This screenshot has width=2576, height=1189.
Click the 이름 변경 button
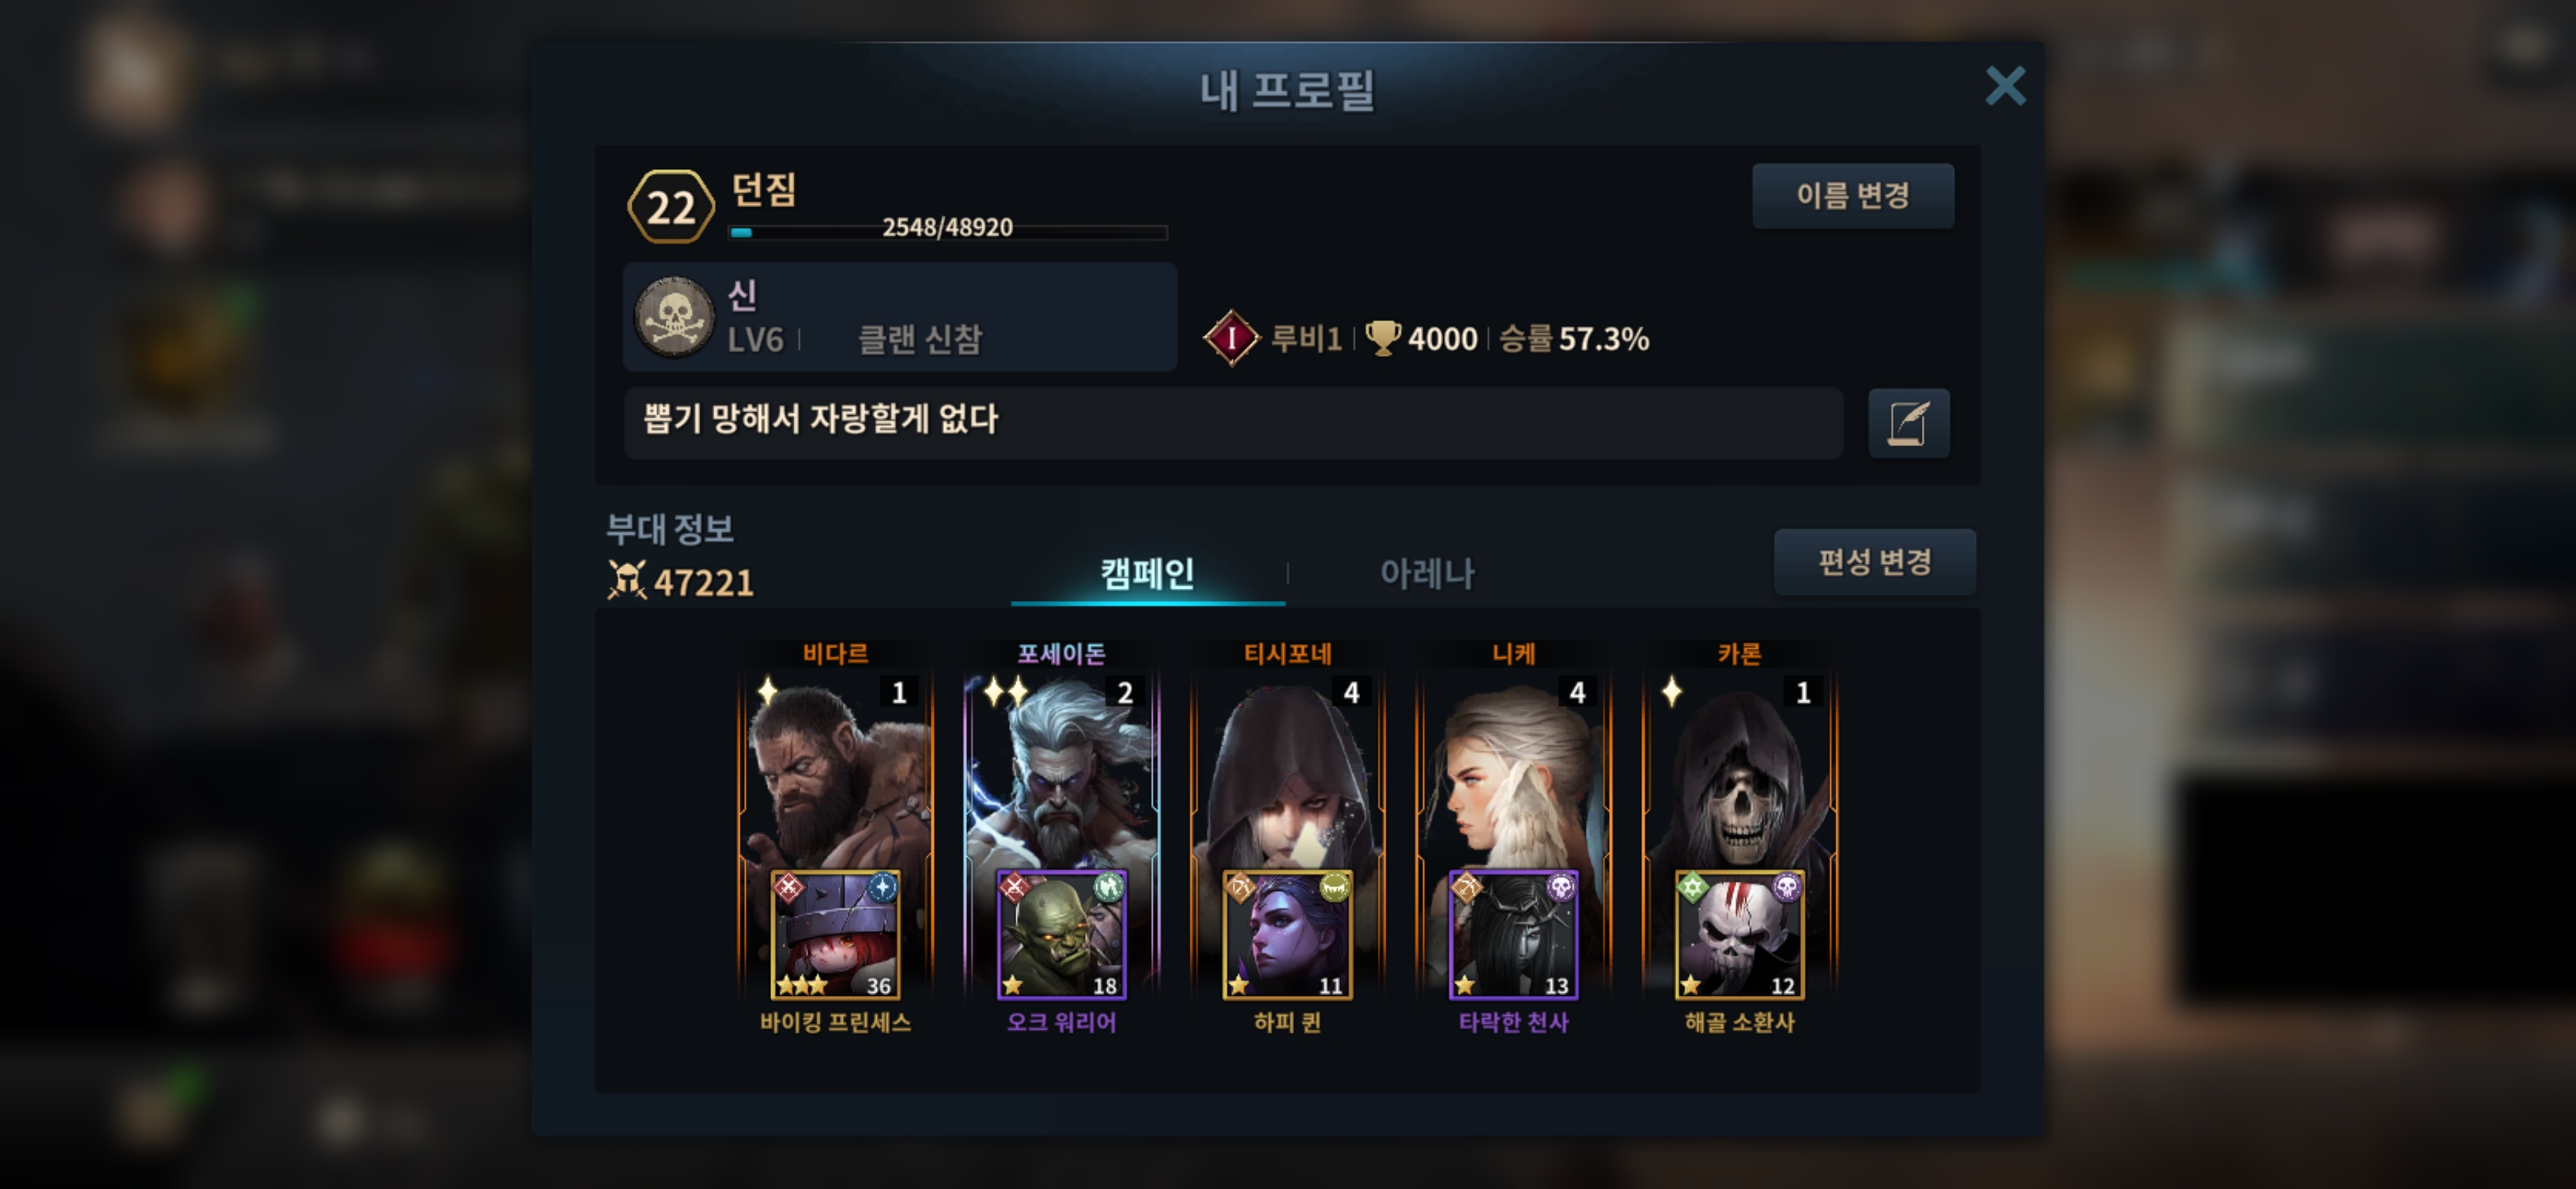1853,196
